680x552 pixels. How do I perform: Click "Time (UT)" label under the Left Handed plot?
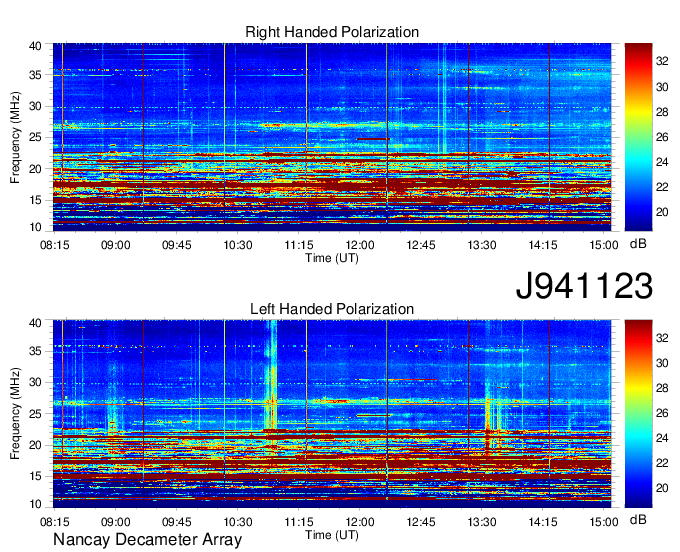[332, 535]
